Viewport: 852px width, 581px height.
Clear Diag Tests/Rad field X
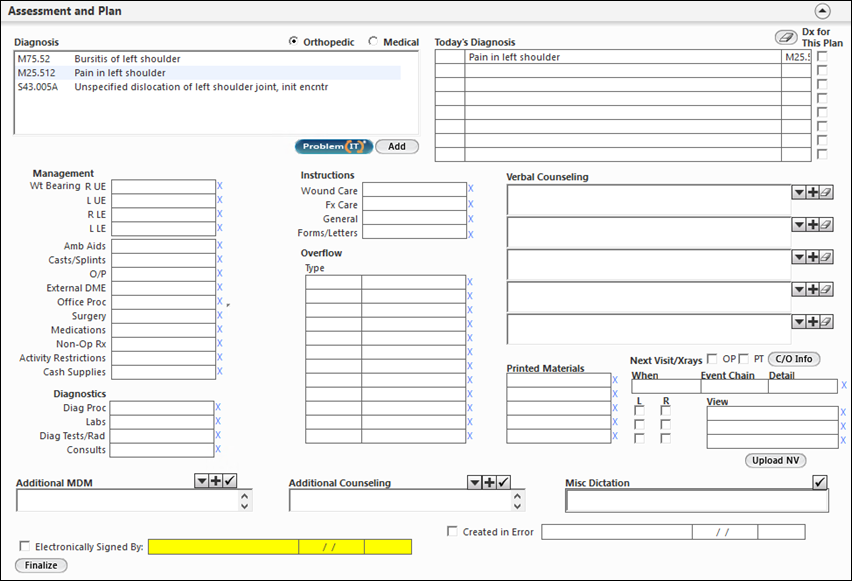point(218,435)
